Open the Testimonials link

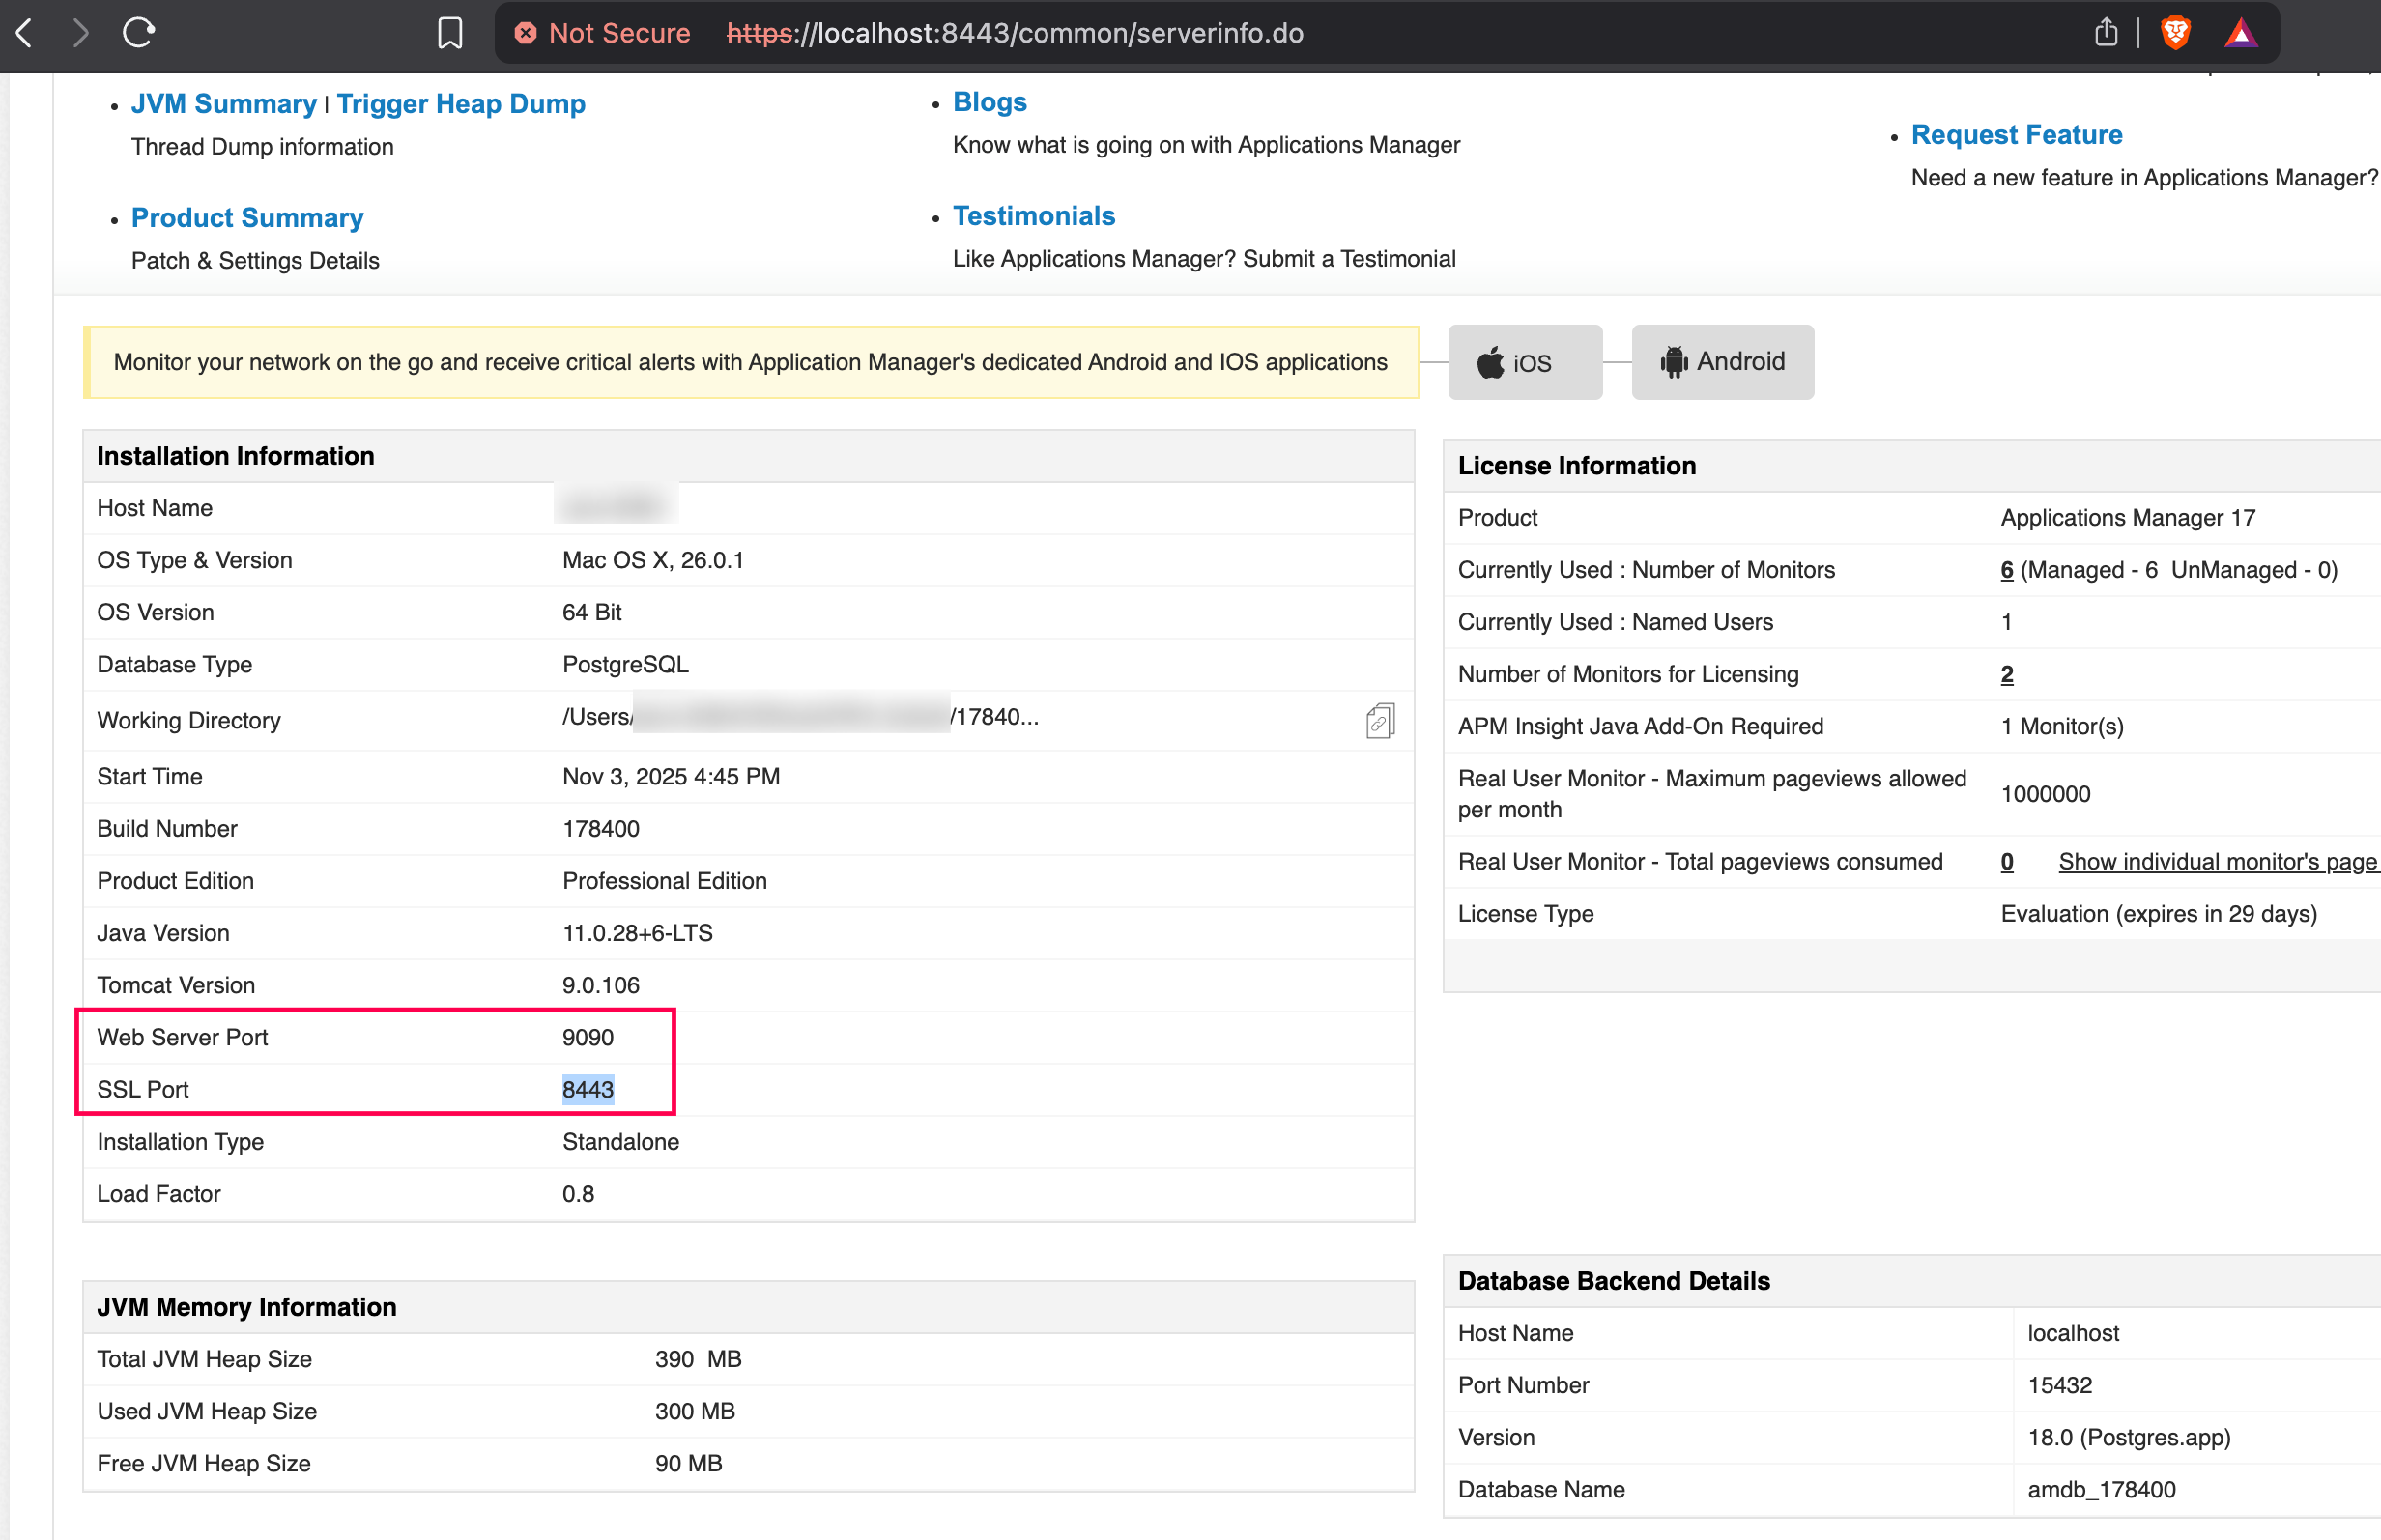click(x=1033, y=216)
